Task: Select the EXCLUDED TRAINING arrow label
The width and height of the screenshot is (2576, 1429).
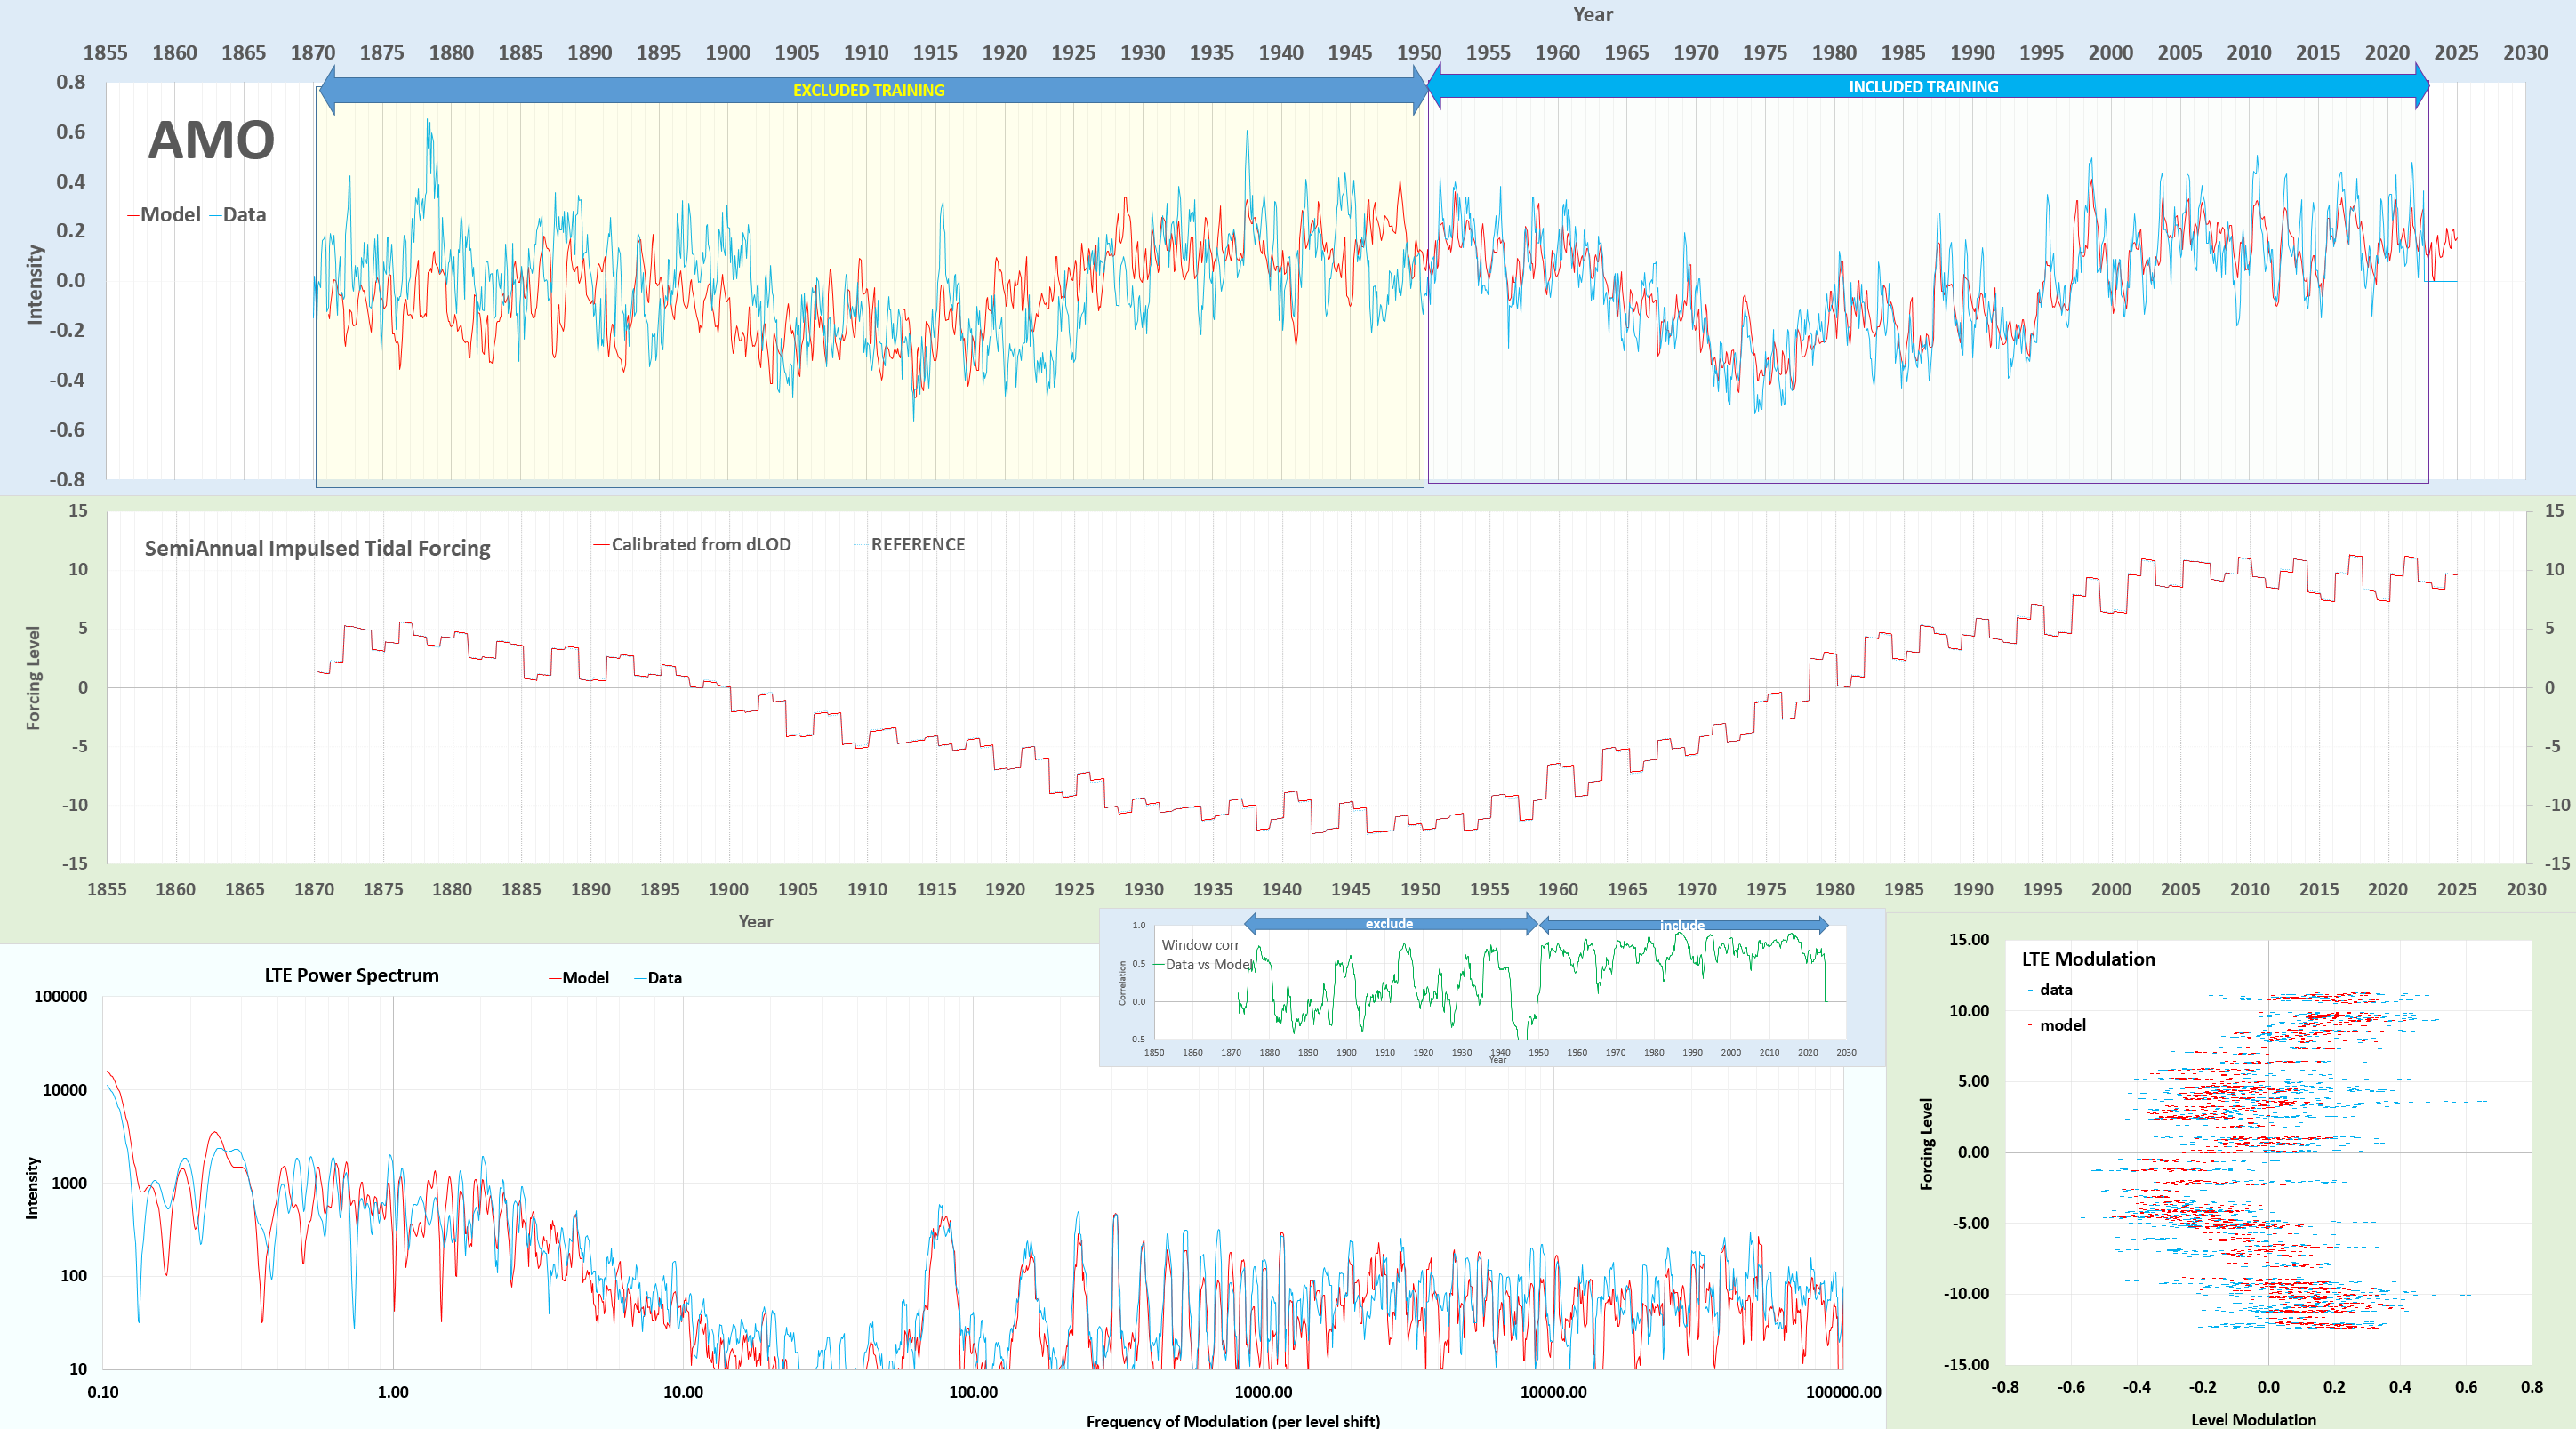Action: [x=868, y=90]
